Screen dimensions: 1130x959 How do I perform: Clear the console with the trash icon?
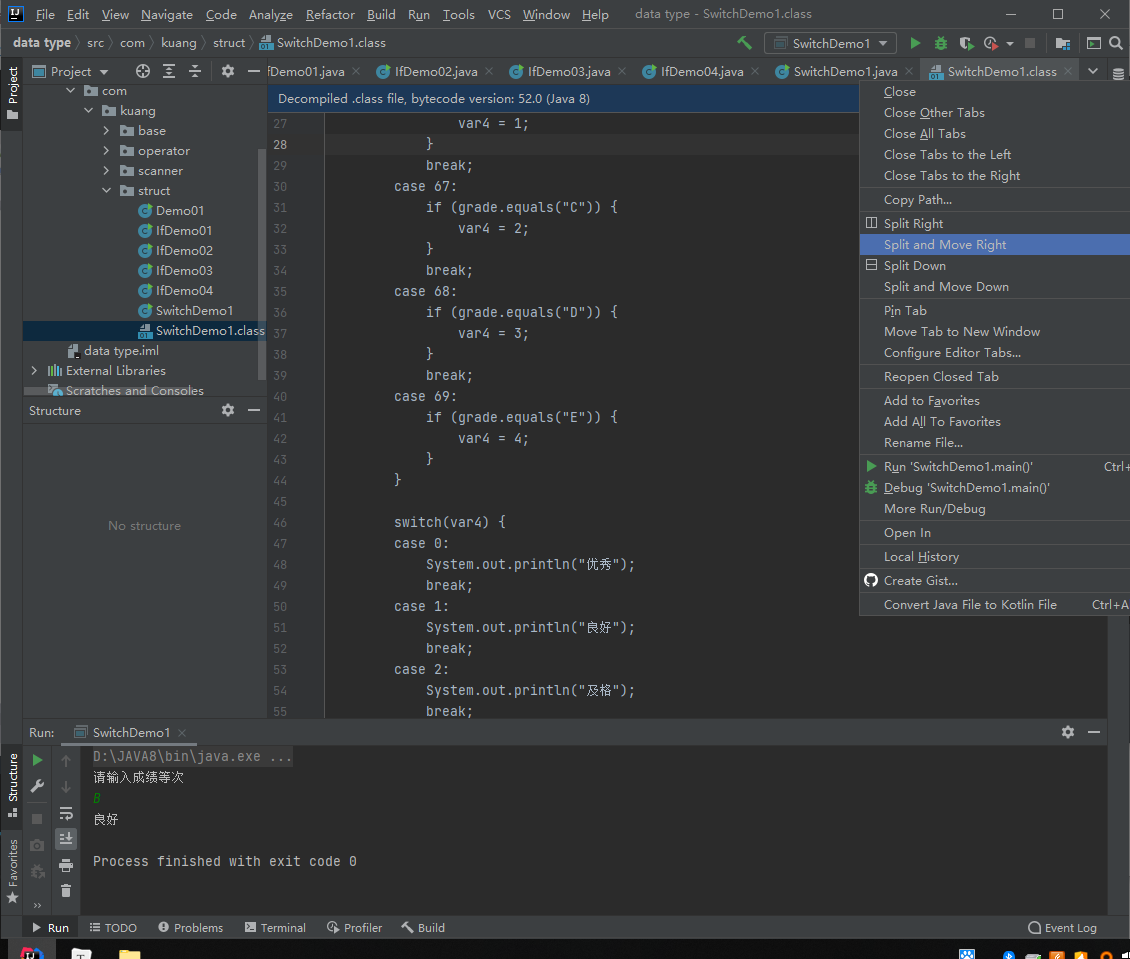pos(66,891)
